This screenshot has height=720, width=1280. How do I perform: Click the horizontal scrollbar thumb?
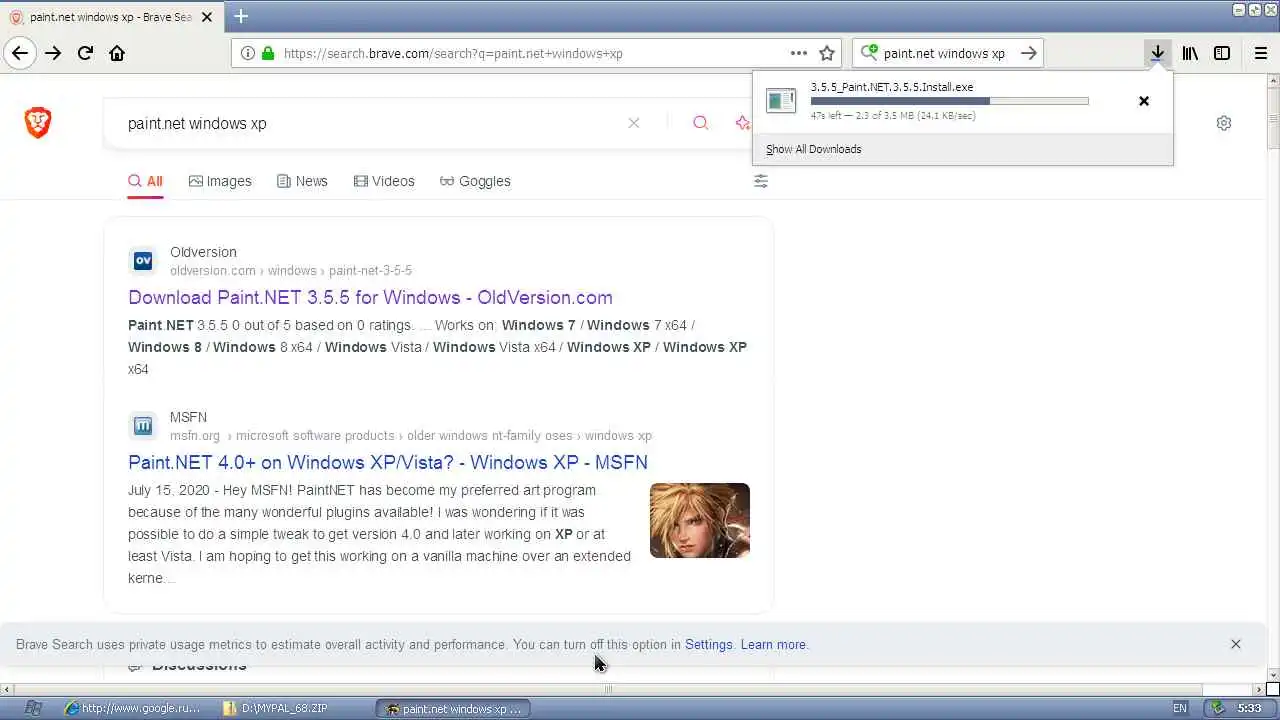[x=607, y=689]
